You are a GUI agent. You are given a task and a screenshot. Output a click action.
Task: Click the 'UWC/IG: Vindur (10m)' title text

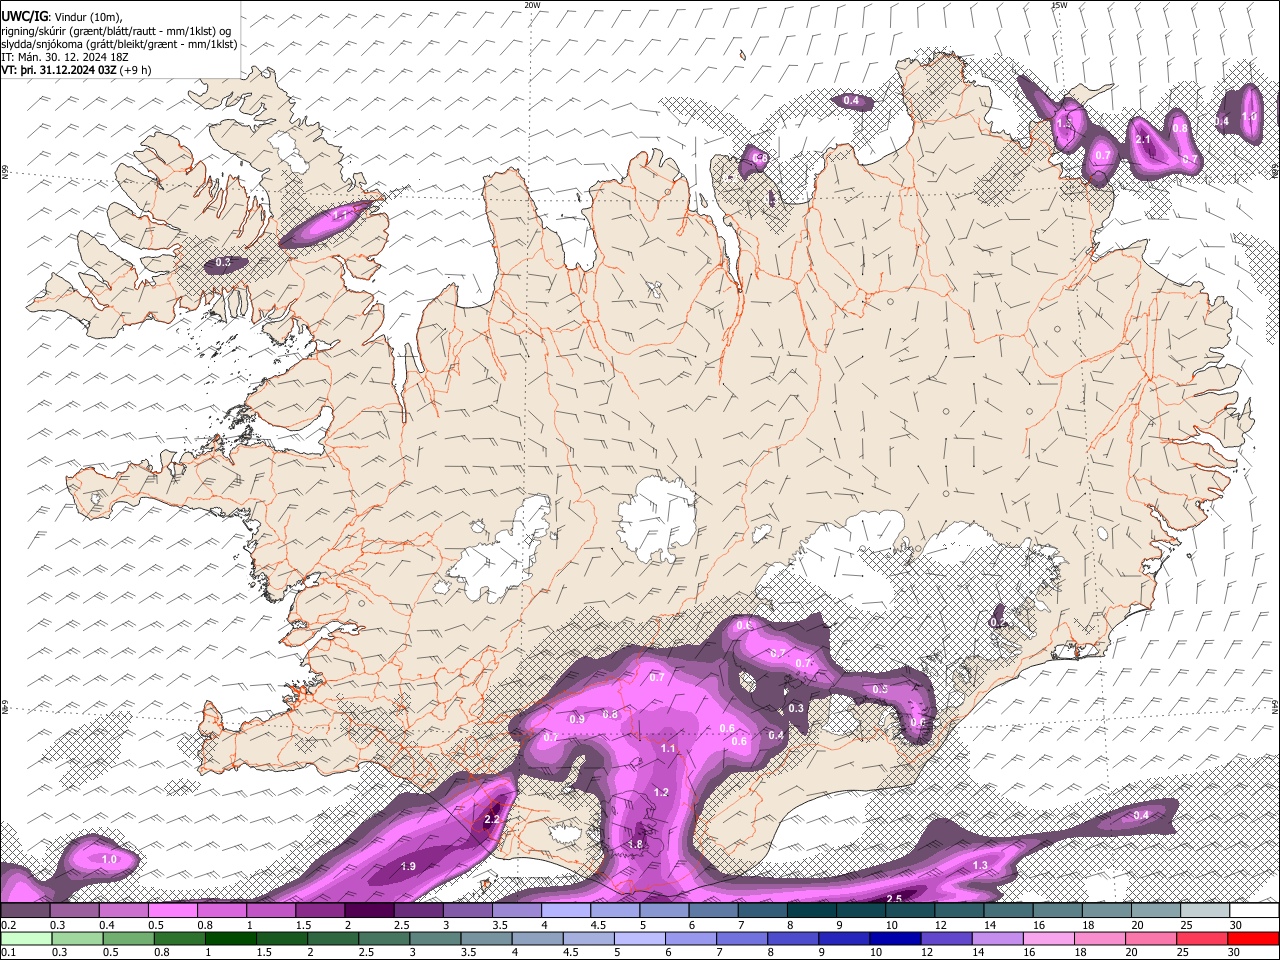tap(61, 16)
